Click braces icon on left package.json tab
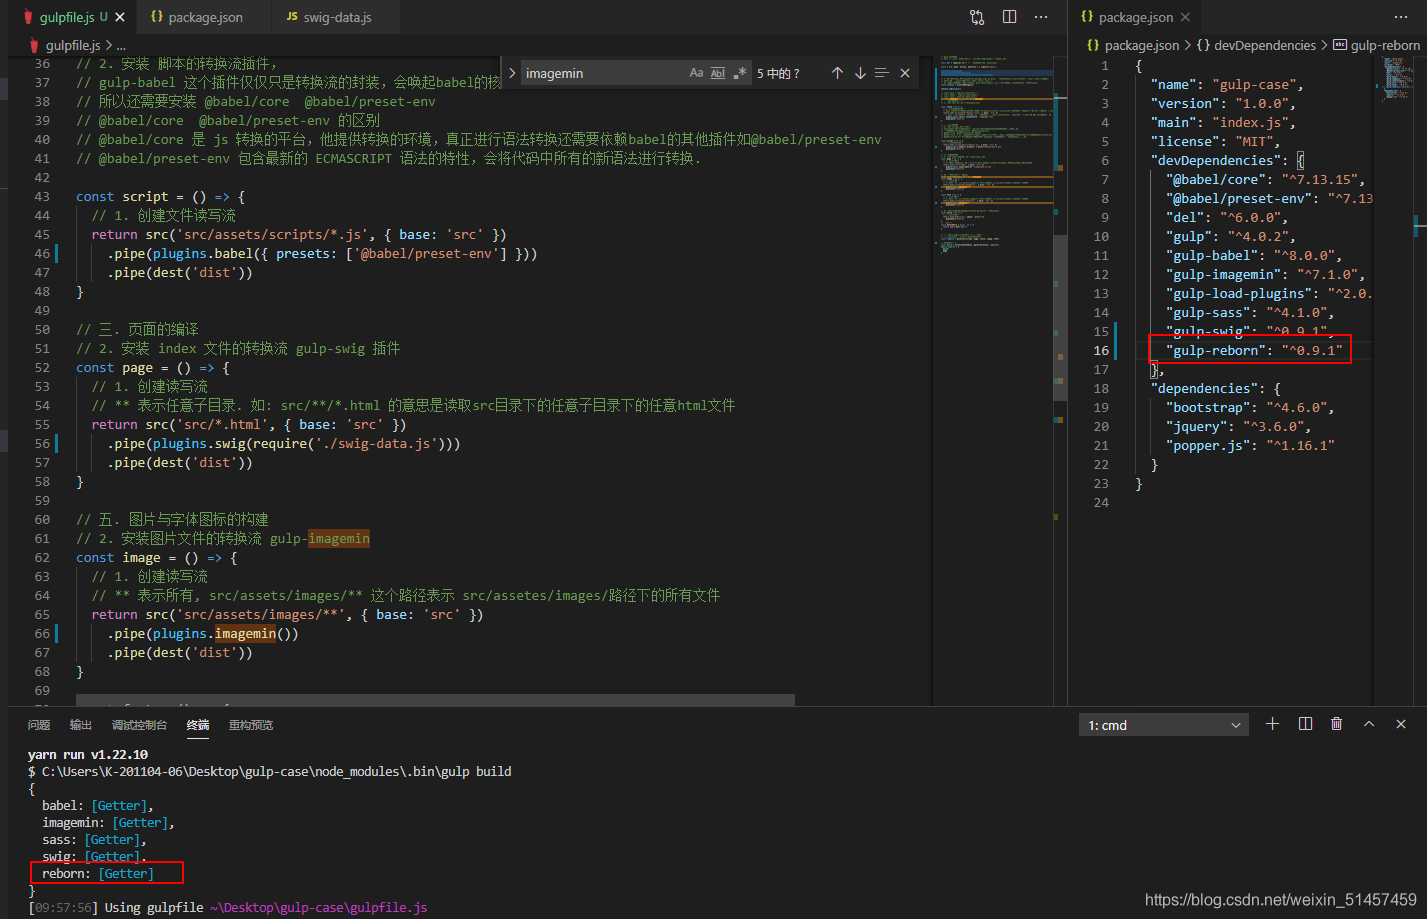This screenshot has height=919, width=1427. (157, 17)
